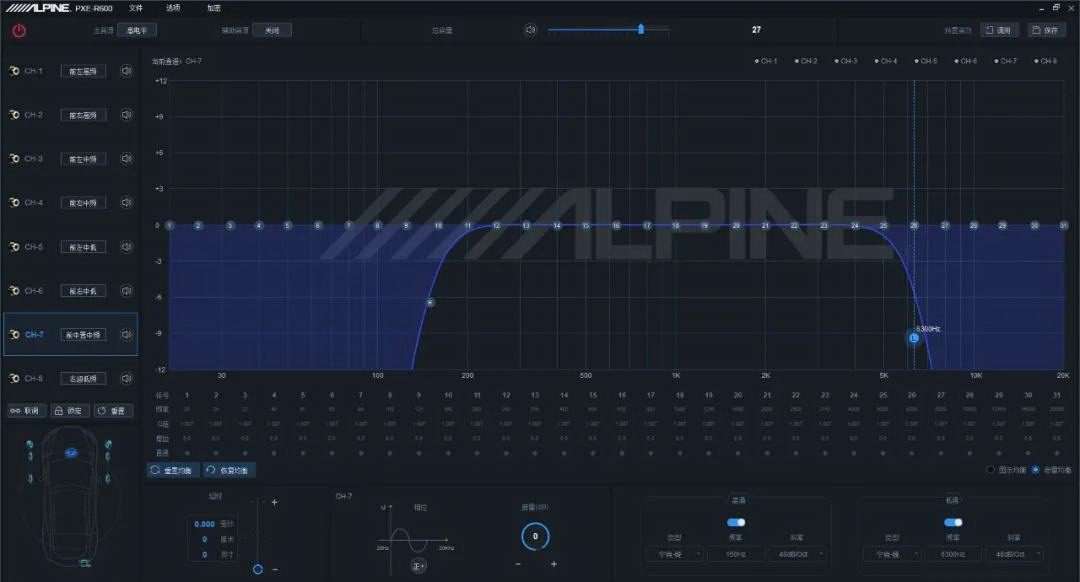Click the circular channel volume knob
Screen dimensions: 1080x582
coord(535,537)
